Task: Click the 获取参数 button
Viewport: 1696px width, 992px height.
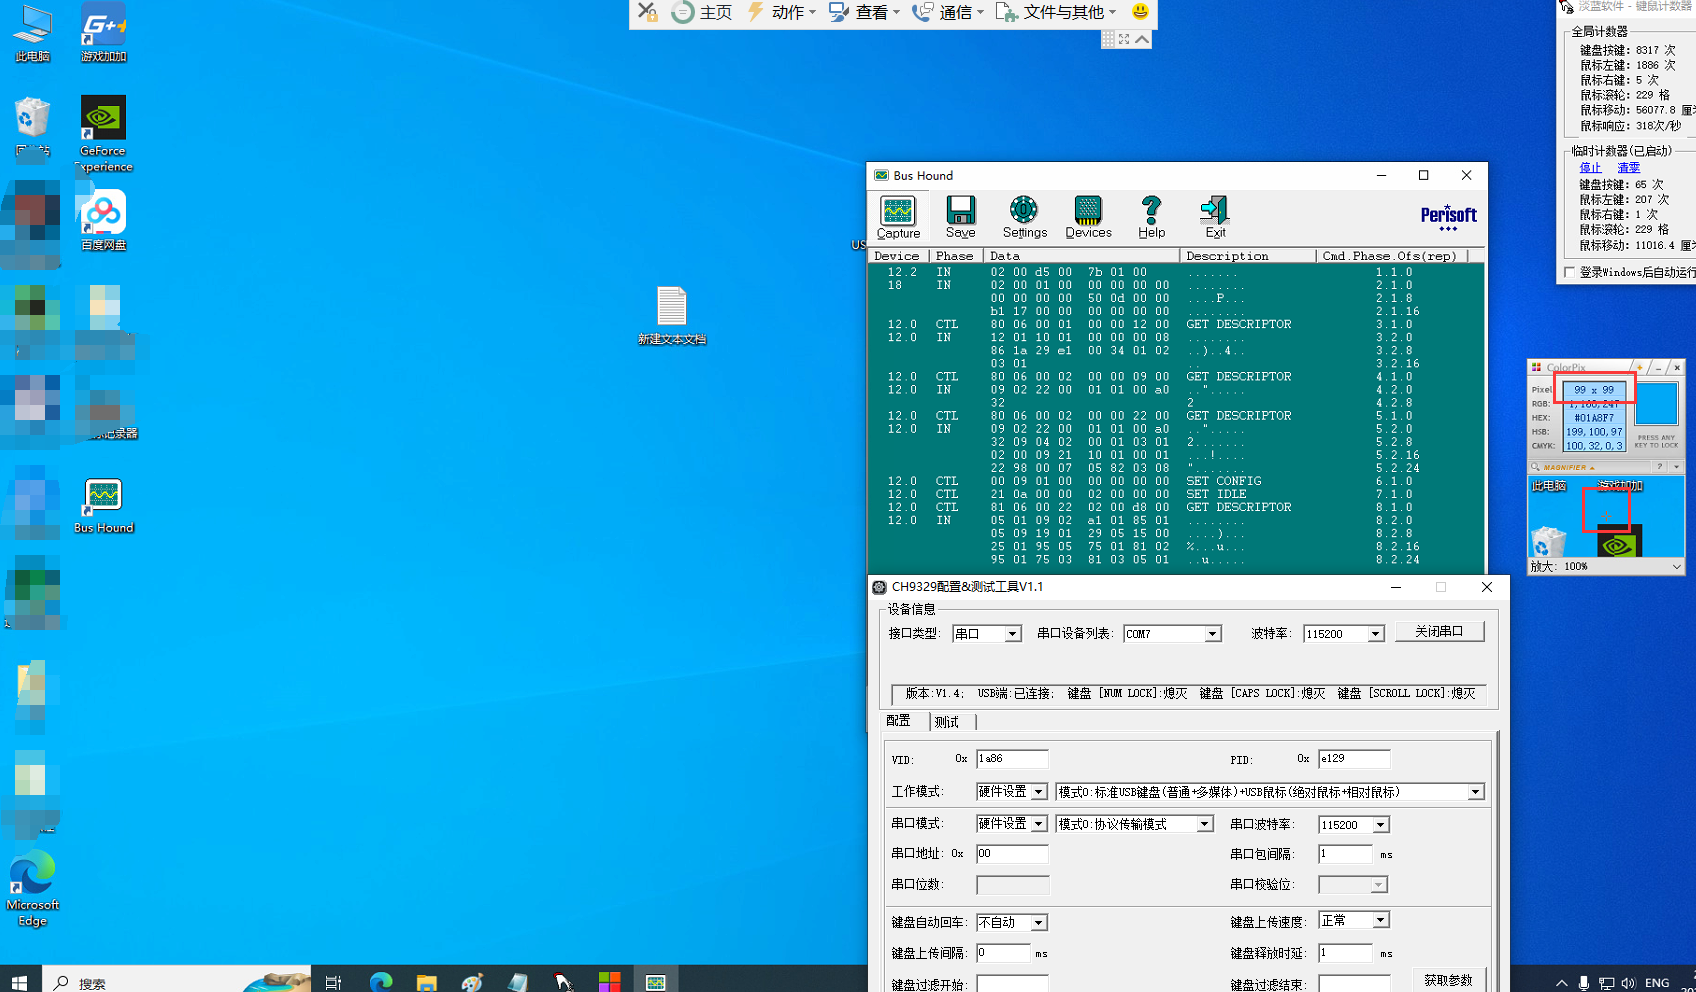Action: pyautogui.click(x=1448, y=980)
